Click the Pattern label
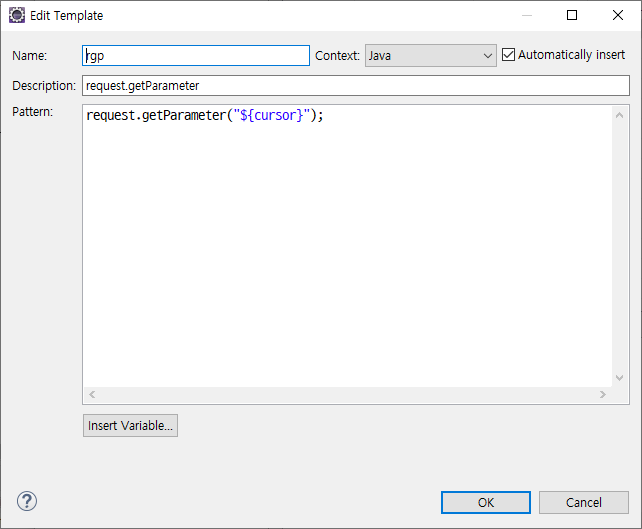 (33, 112)
